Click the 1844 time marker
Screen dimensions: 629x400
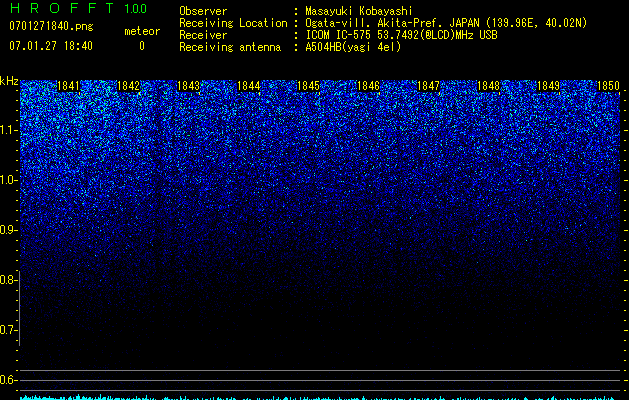[x=249, y=86]
